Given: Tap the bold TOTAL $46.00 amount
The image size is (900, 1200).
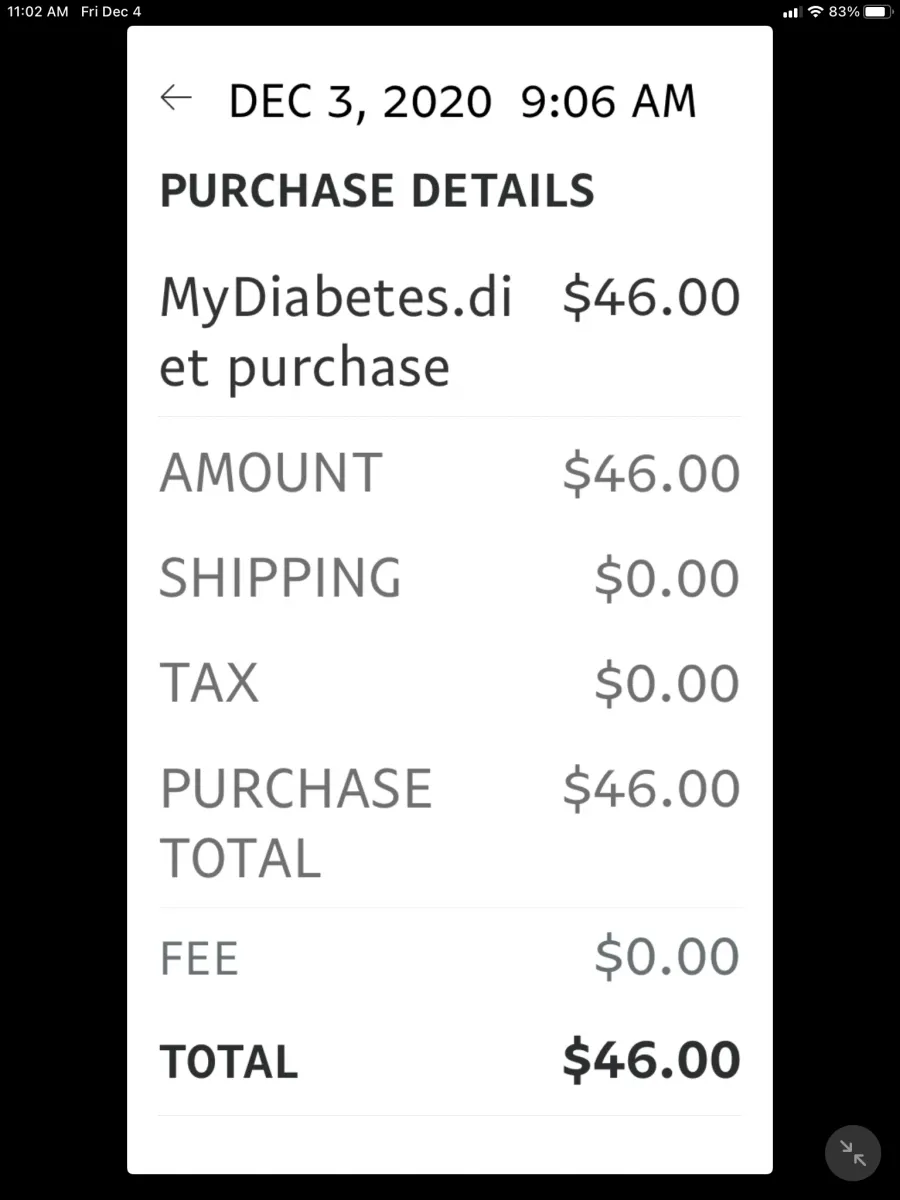Looking at the screenshot, I should [x=651, y=1061].
